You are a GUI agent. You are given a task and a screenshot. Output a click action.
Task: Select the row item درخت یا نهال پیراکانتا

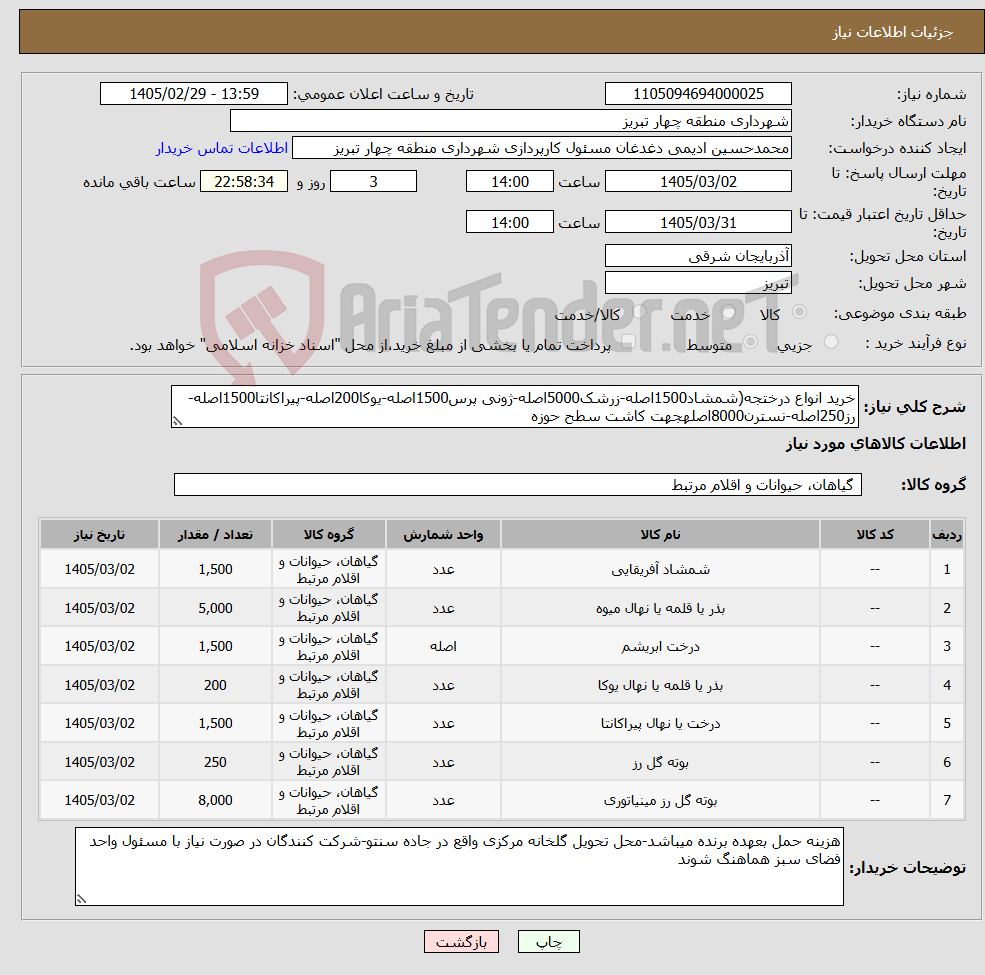click(660, 724)
